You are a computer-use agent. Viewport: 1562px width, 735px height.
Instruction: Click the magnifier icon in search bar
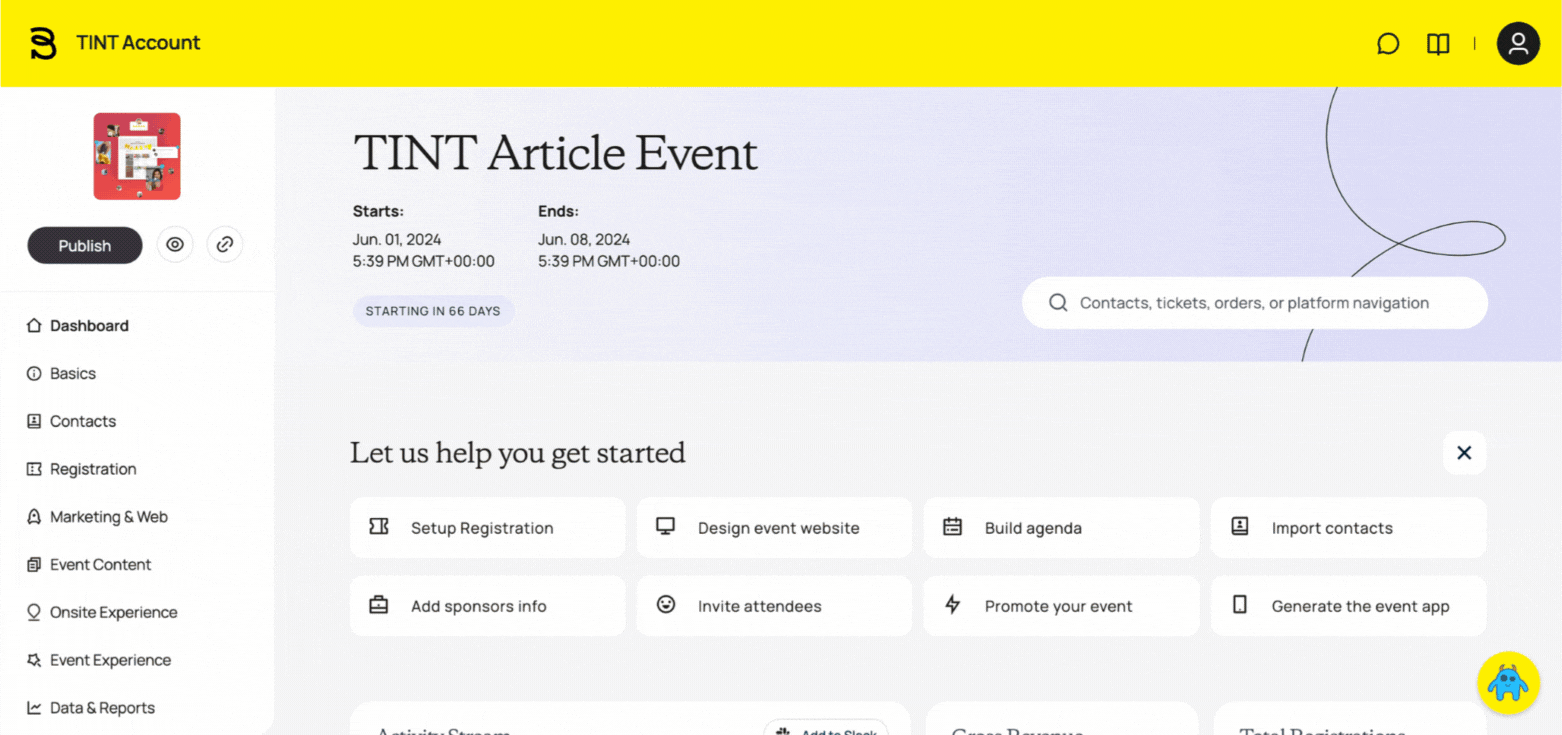pyautogui.click(x=1058, y=303)
